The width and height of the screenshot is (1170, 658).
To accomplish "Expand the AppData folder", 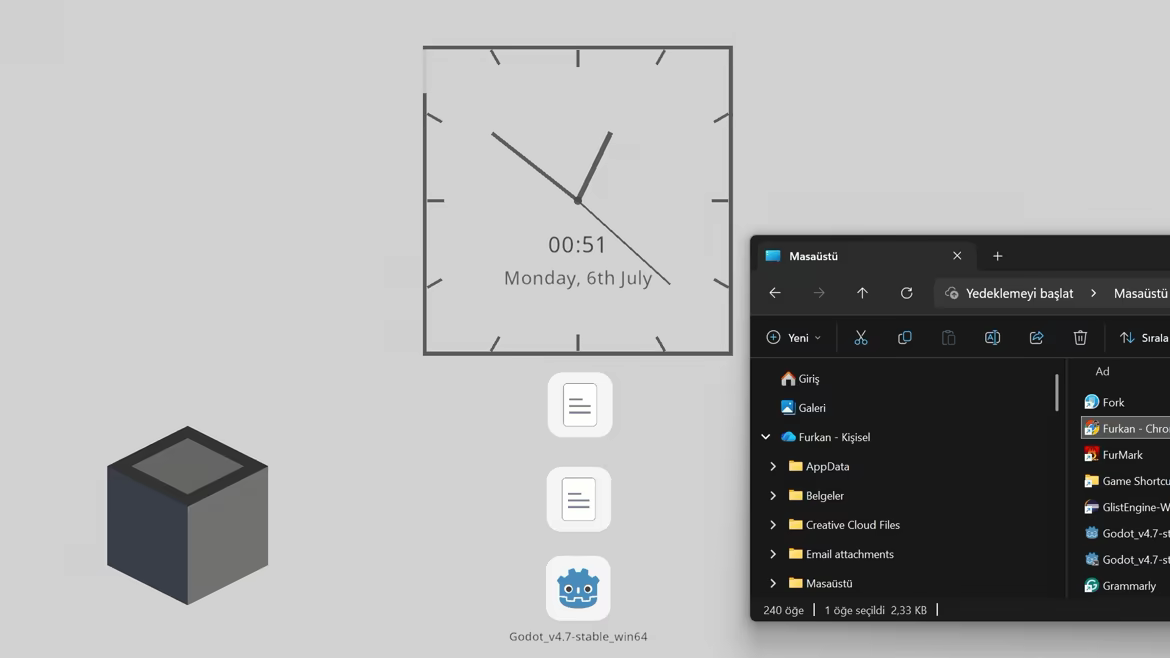I will pos(773,466).
